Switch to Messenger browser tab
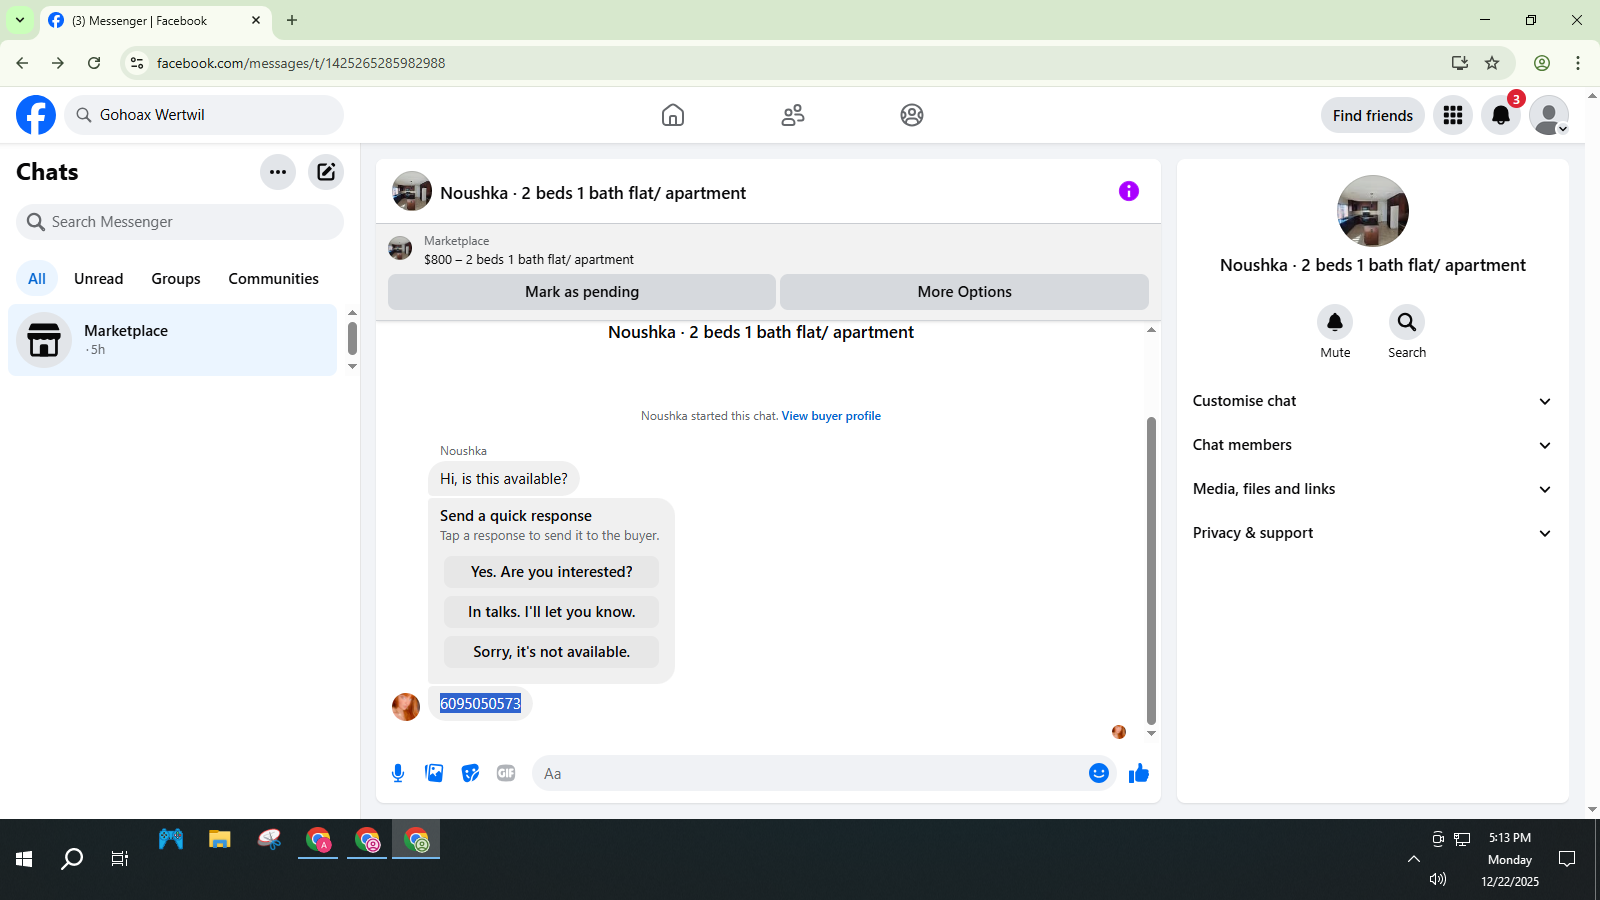 click(155, 20)
